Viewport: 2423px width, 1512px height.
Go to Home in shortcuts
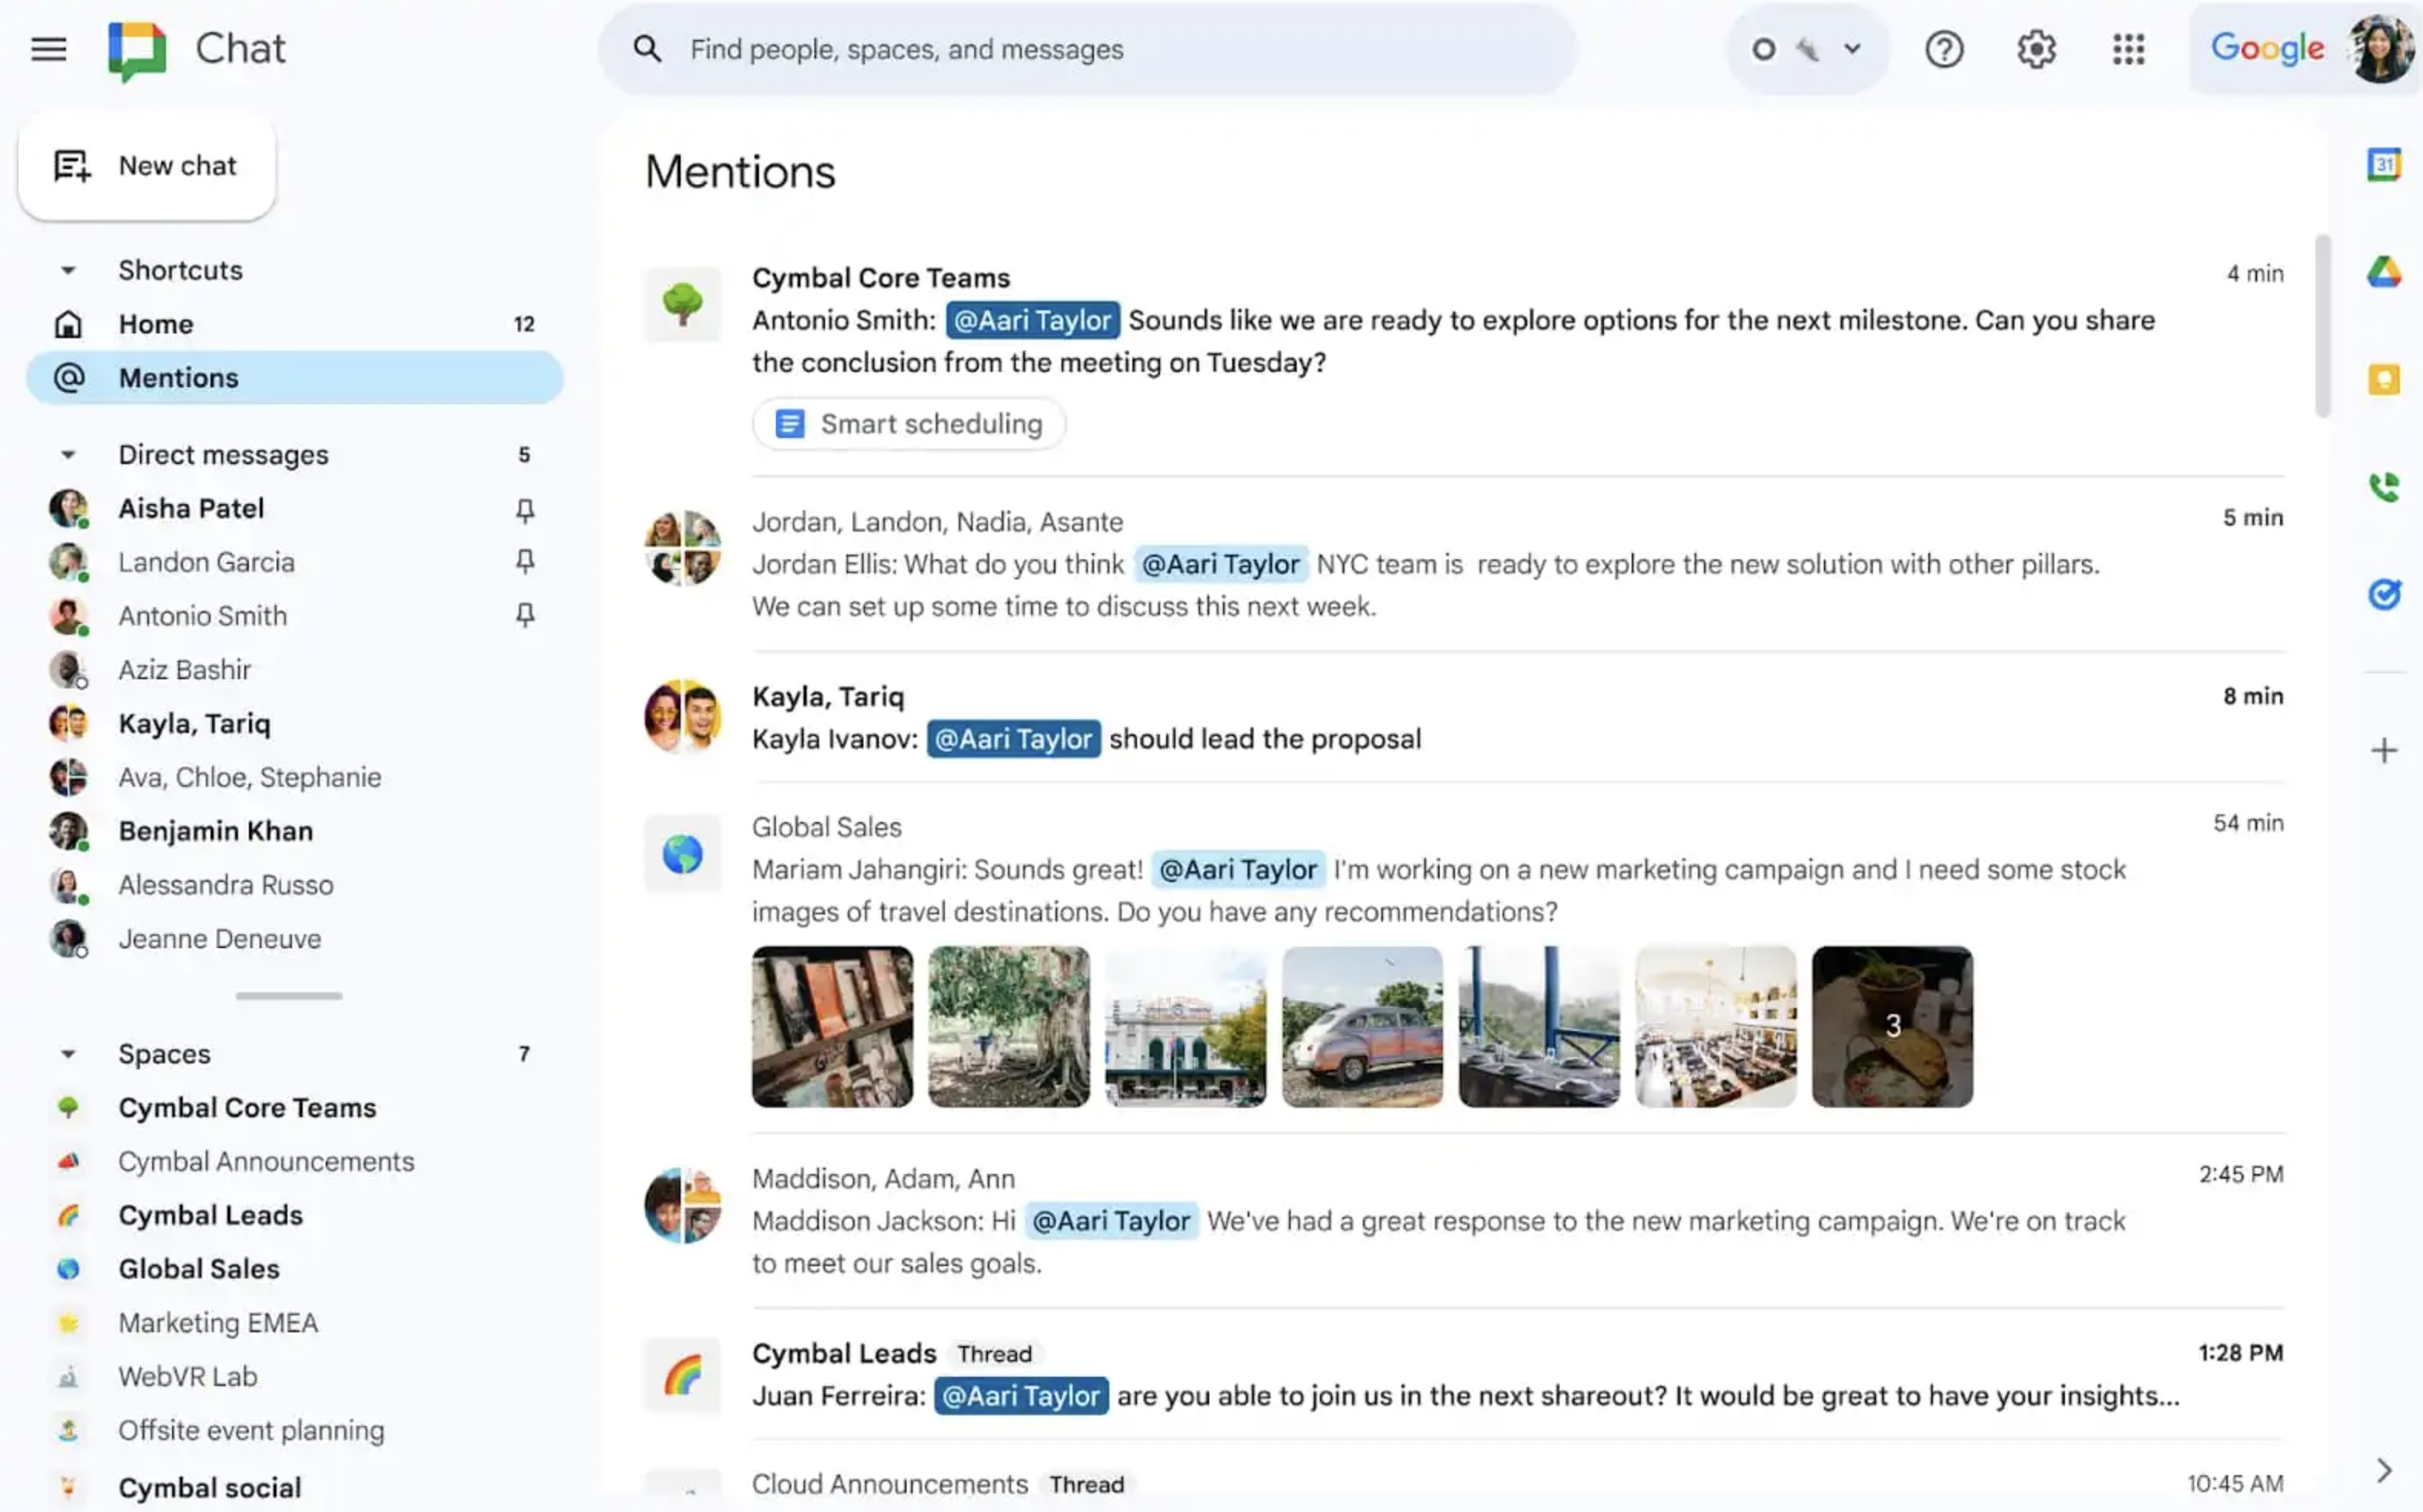[x=156, y=324]
